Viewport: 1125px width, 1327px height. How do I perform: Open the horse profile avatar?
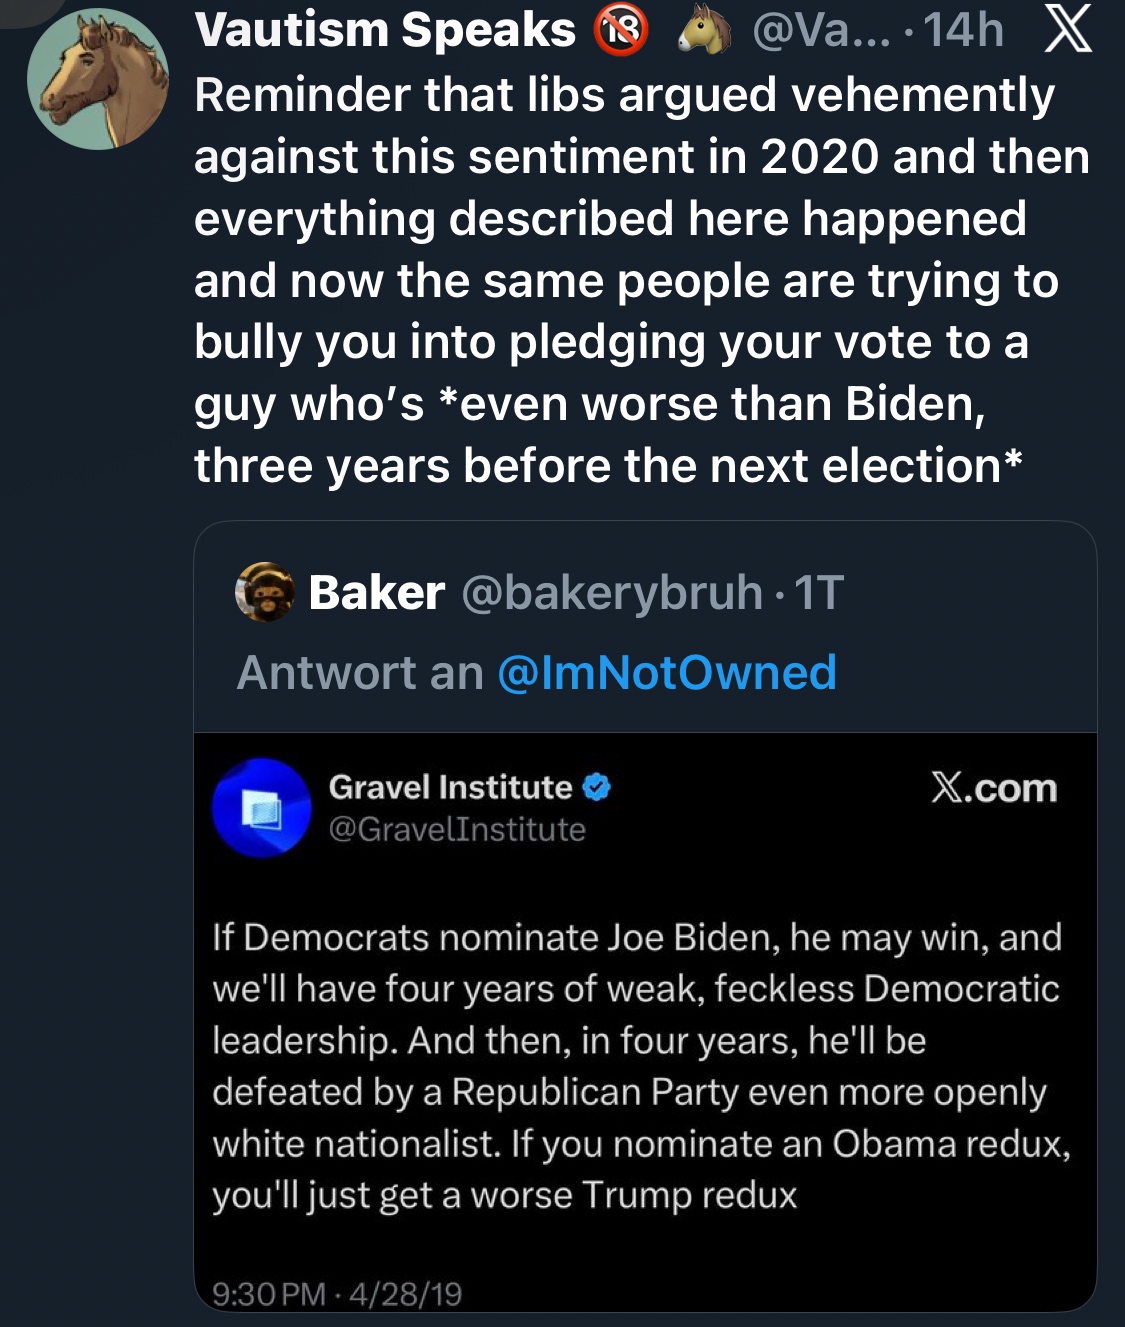97,80
